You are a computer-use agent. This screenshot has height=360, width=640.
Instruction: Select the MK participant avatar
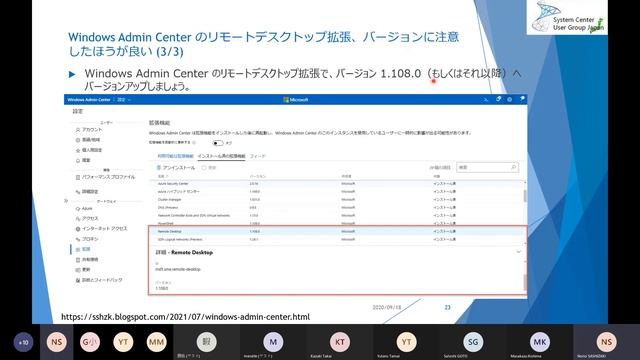click(540, 342)
